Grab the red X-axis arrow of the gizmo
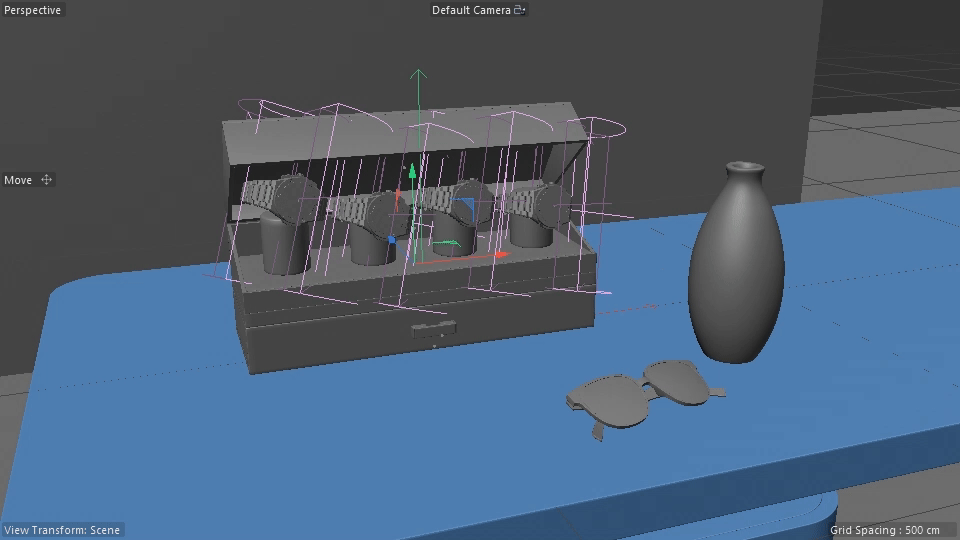The height and width of the screenshot is (540, 960). click(x=500, y=255)
